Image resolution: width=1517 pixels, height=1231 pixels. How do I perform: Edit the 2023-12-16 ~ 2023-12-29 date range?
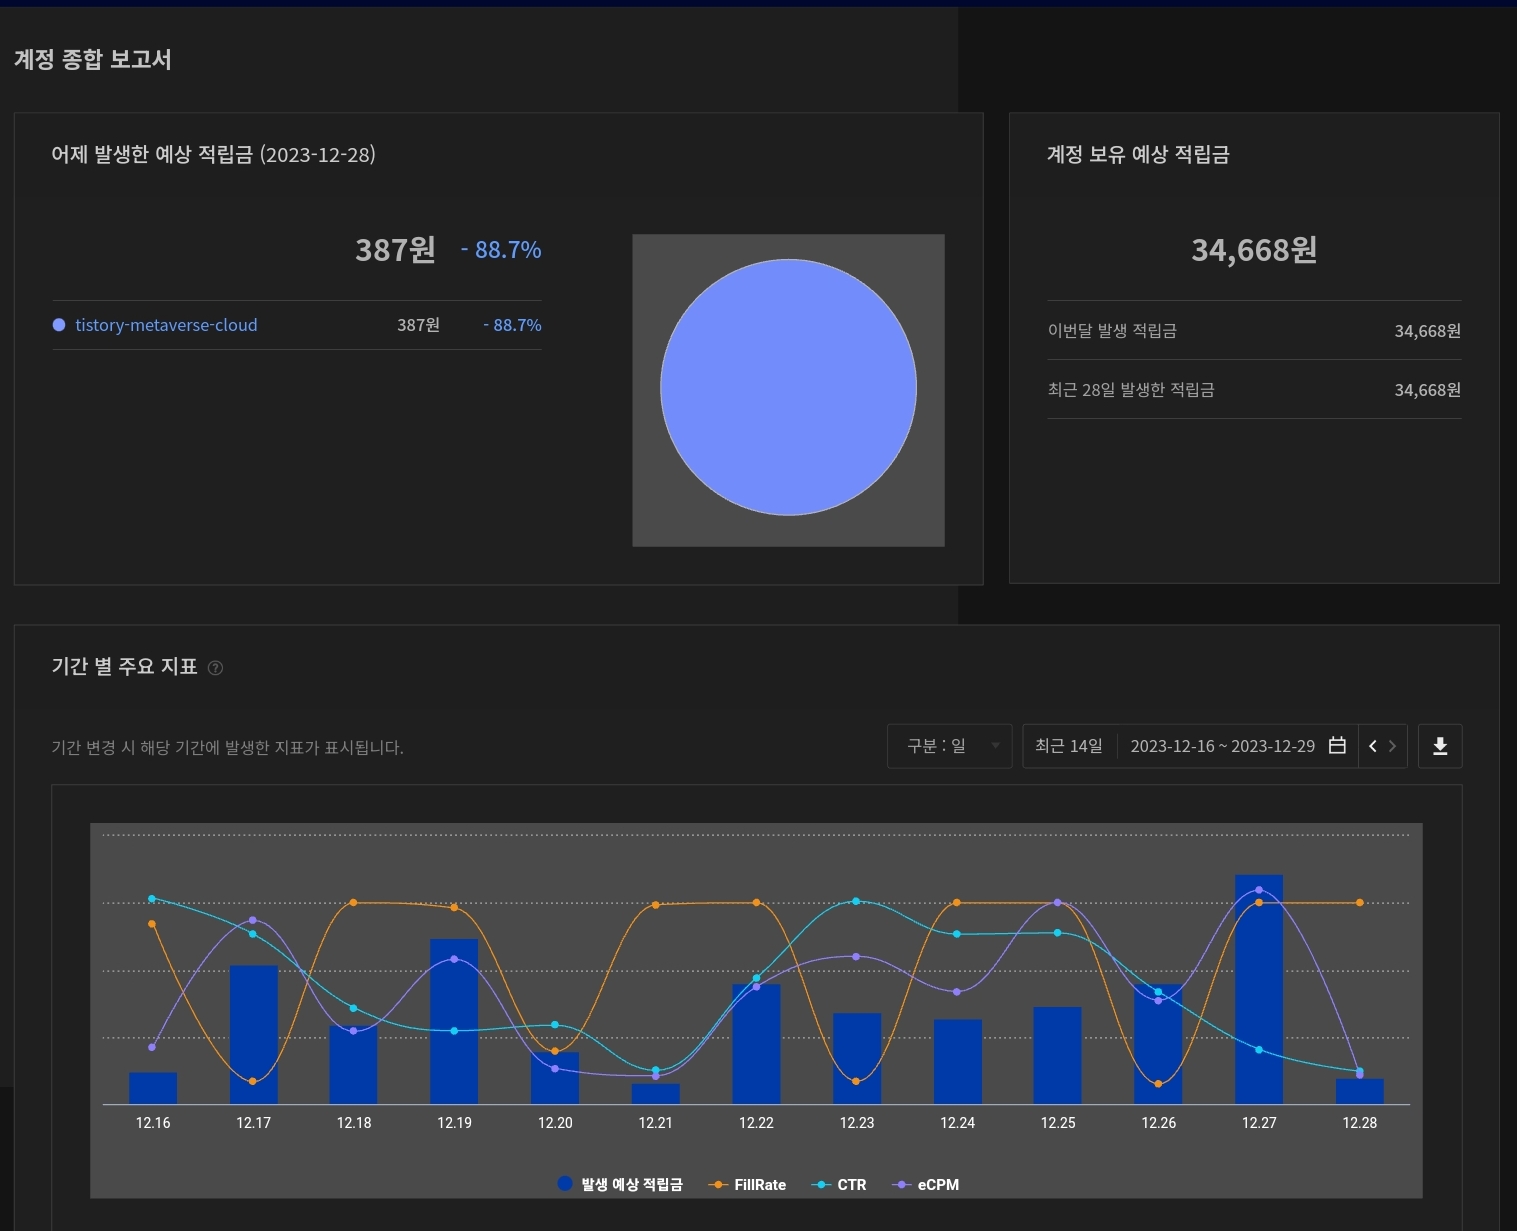(1222, 746)
